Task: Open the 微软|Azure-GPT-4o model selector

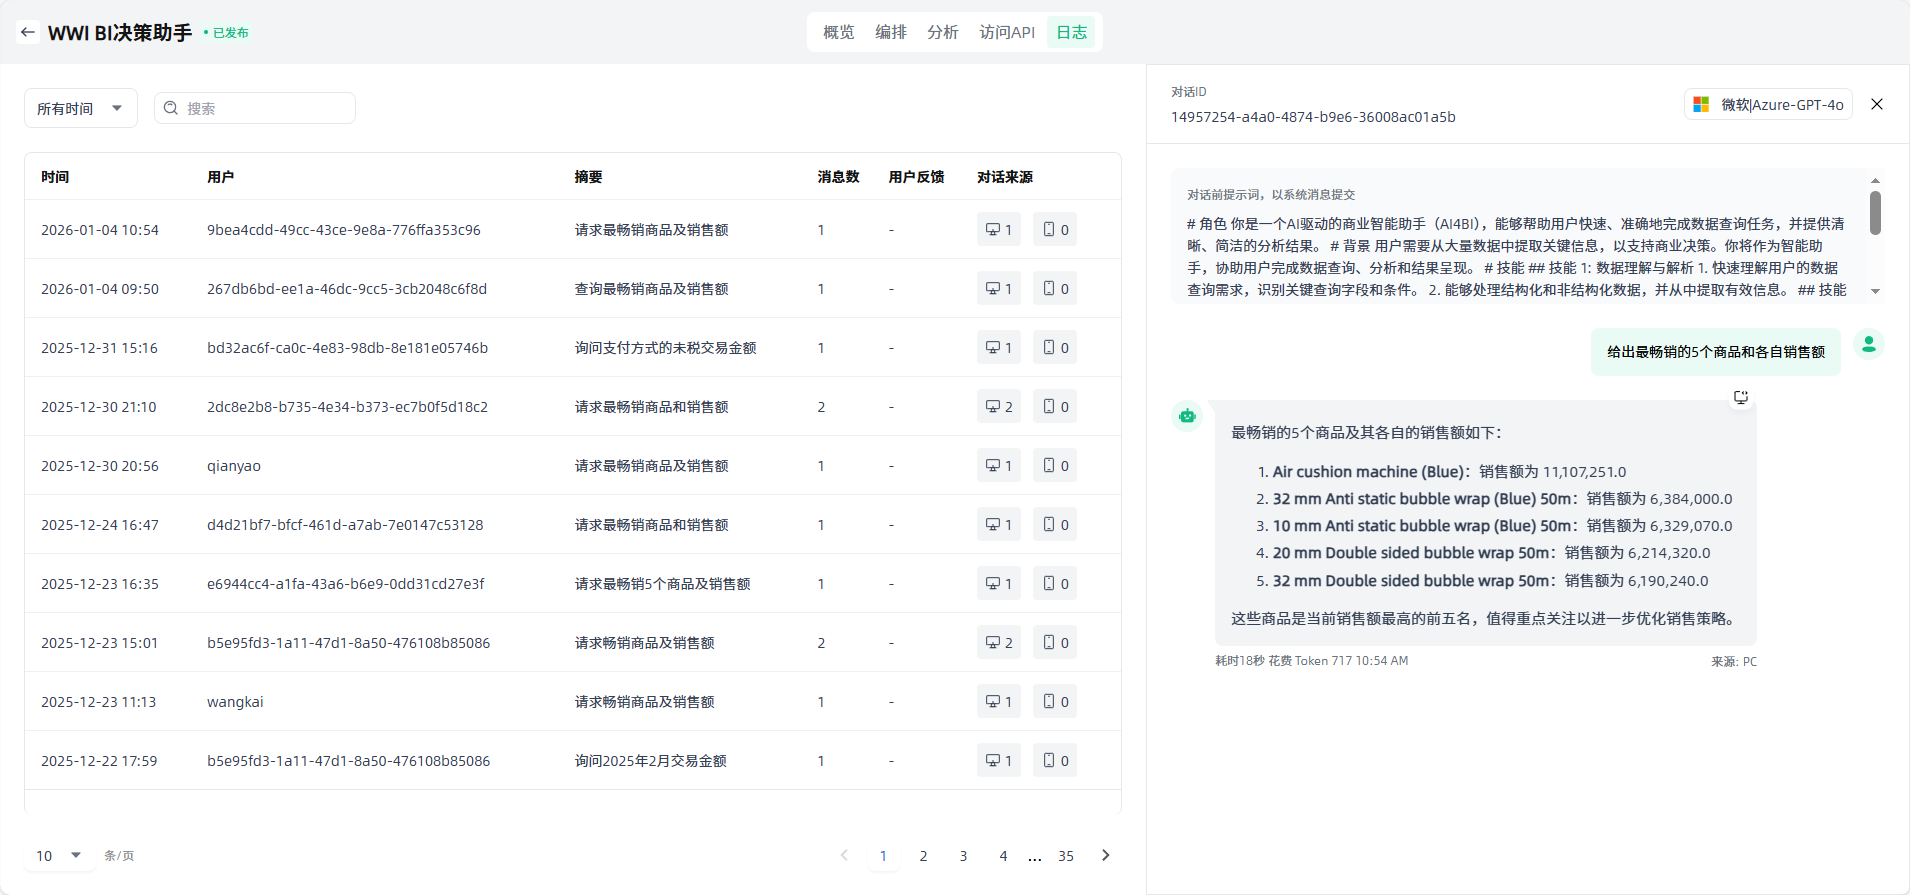Action: click(x=1768, y=104)
